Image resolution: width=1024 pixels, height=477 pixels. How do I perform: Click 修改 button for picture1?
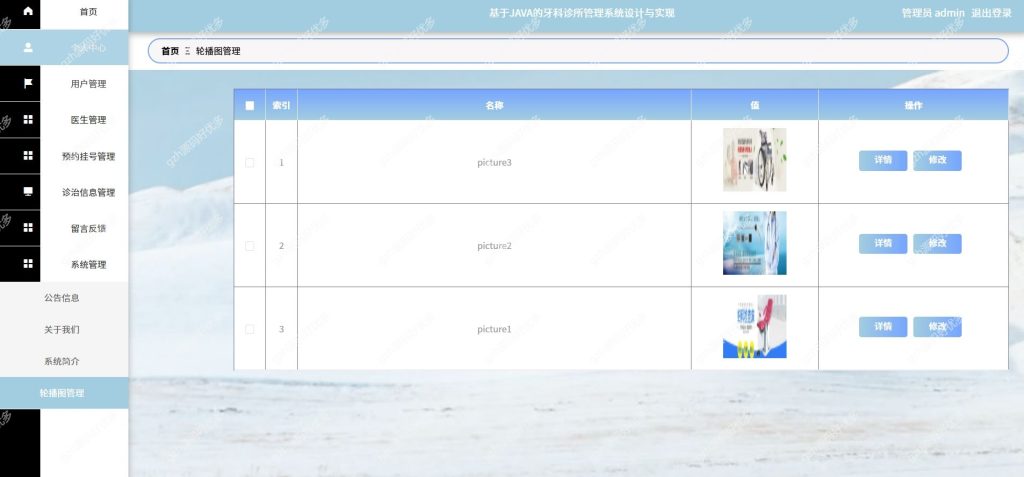[937, 327]
